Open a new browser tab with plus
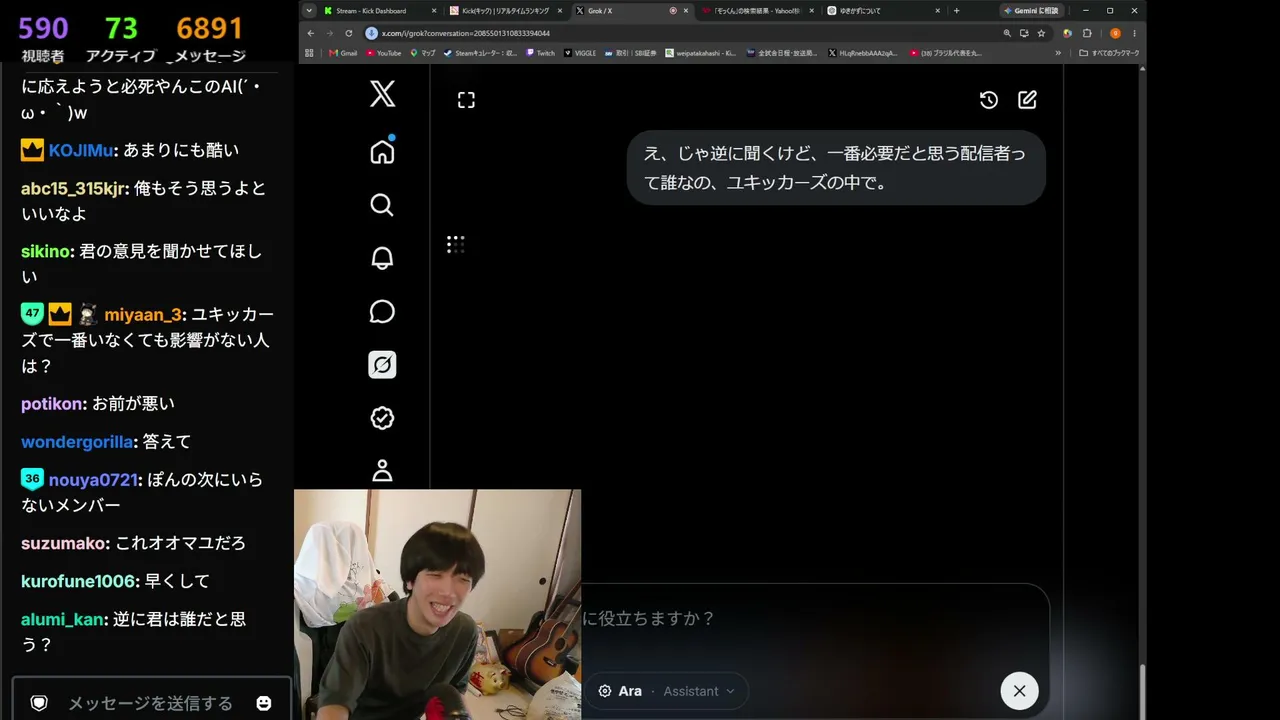1280x720 pixels. point(956,10)
